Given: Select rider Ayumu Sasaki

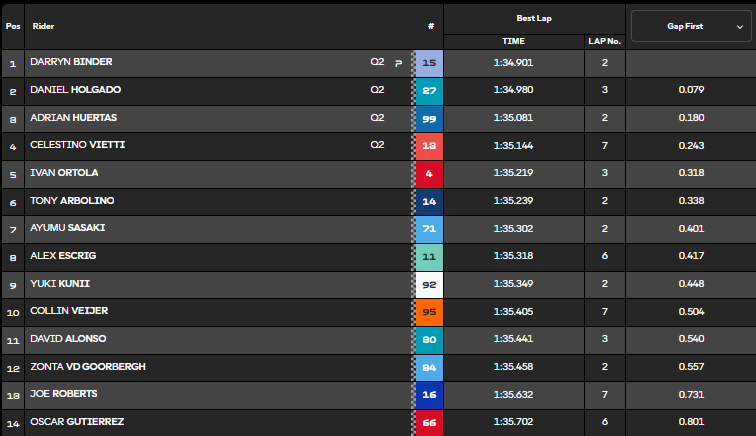Looking at the screenshot, I should pyautogui.click(x=68, y=228).
